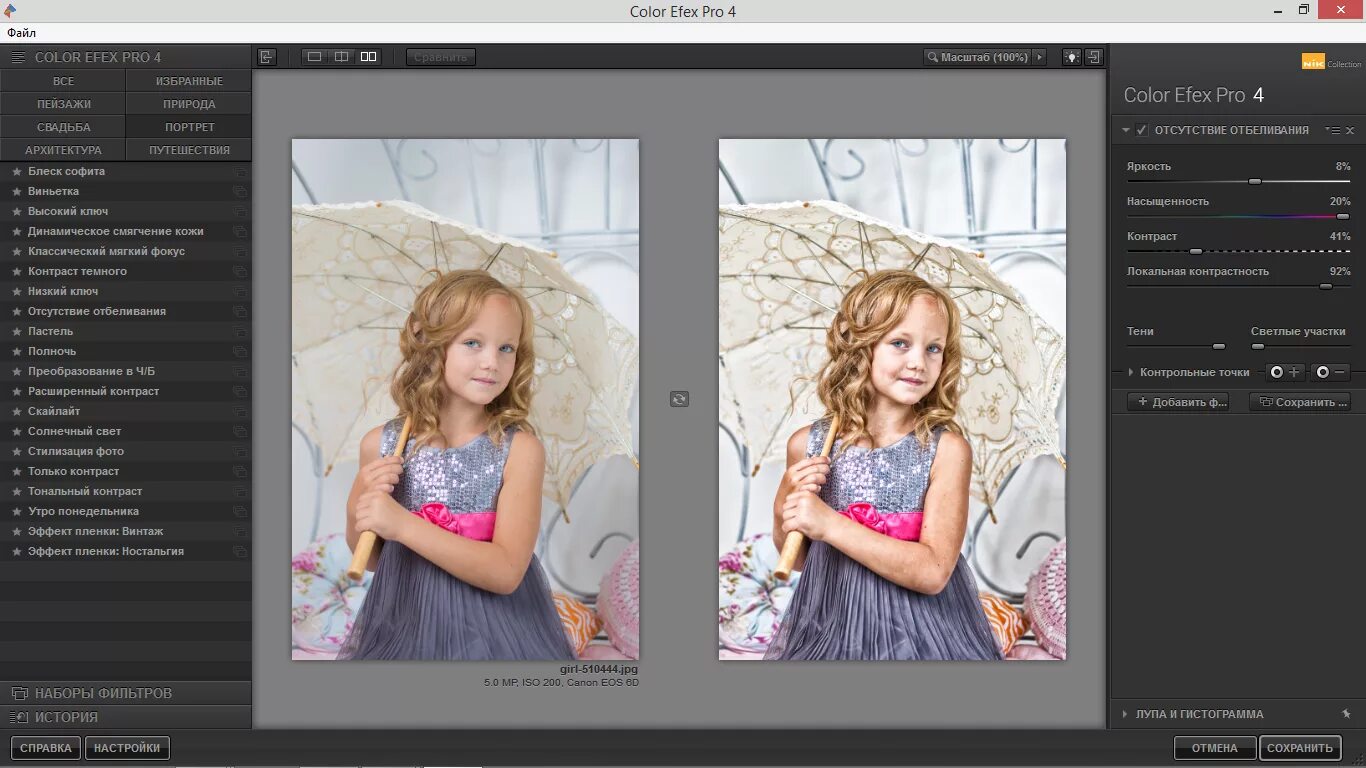1366x768 pixels.
Task: Click the Добавить ф... button
Action: click(1177, 402)
